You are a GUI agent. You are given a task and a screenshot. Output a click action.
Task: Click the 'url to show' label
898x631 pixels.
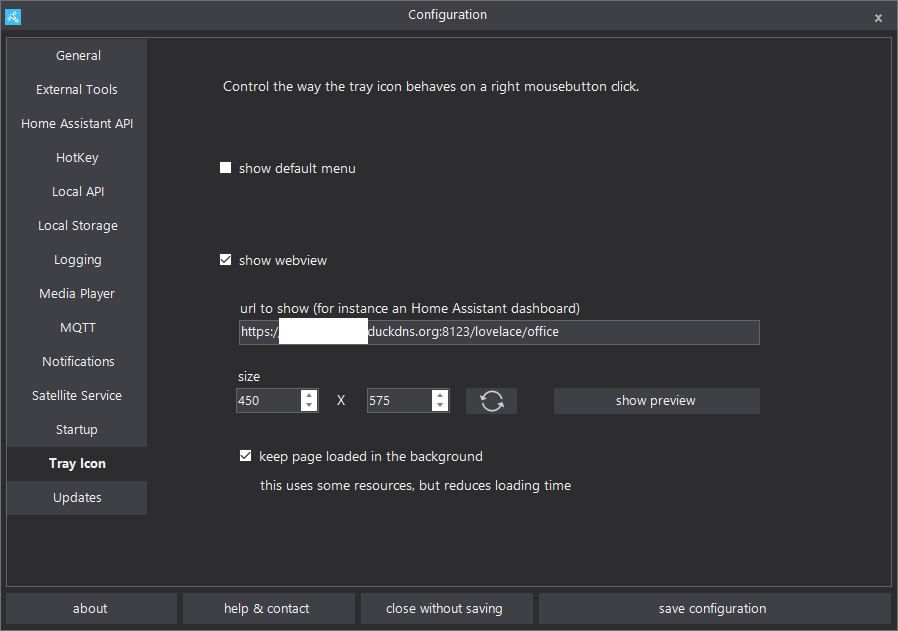410,308
